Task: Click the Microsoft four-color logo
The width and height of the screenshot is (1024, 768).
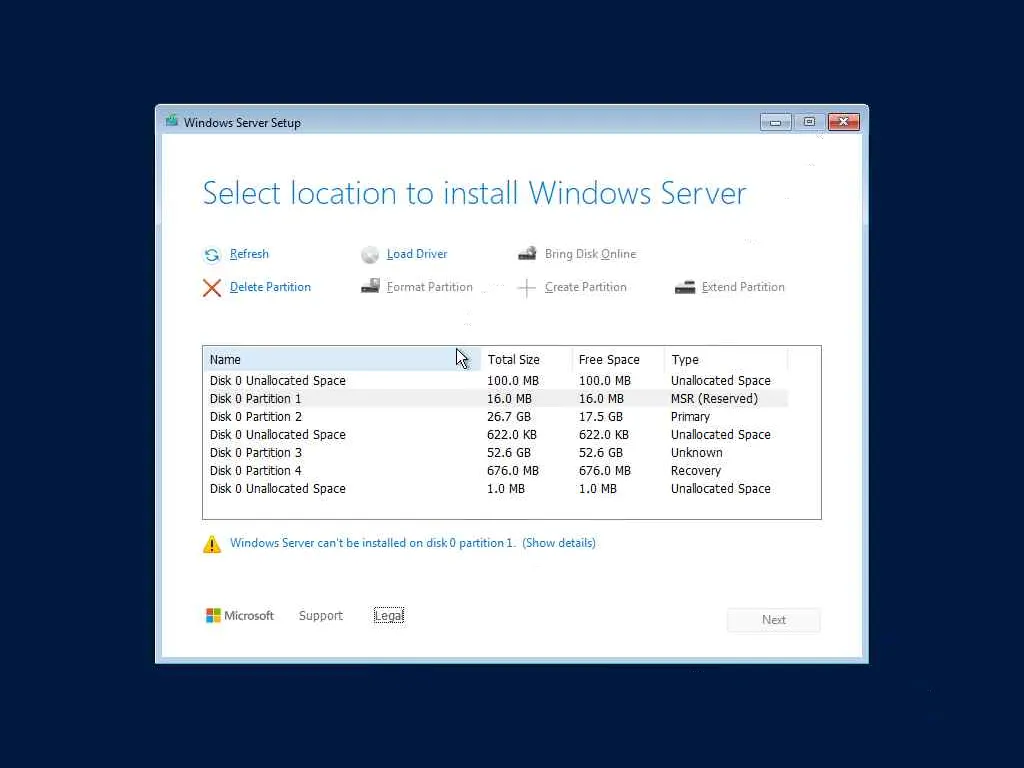Action: click(x=213, y=615)
